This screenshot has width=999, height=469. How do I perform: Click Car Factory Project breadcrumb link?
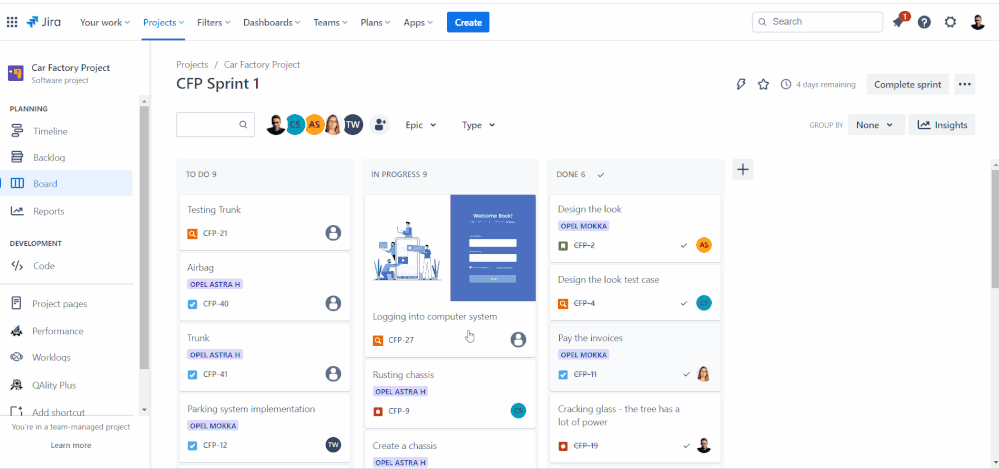(x=262, y=64)
